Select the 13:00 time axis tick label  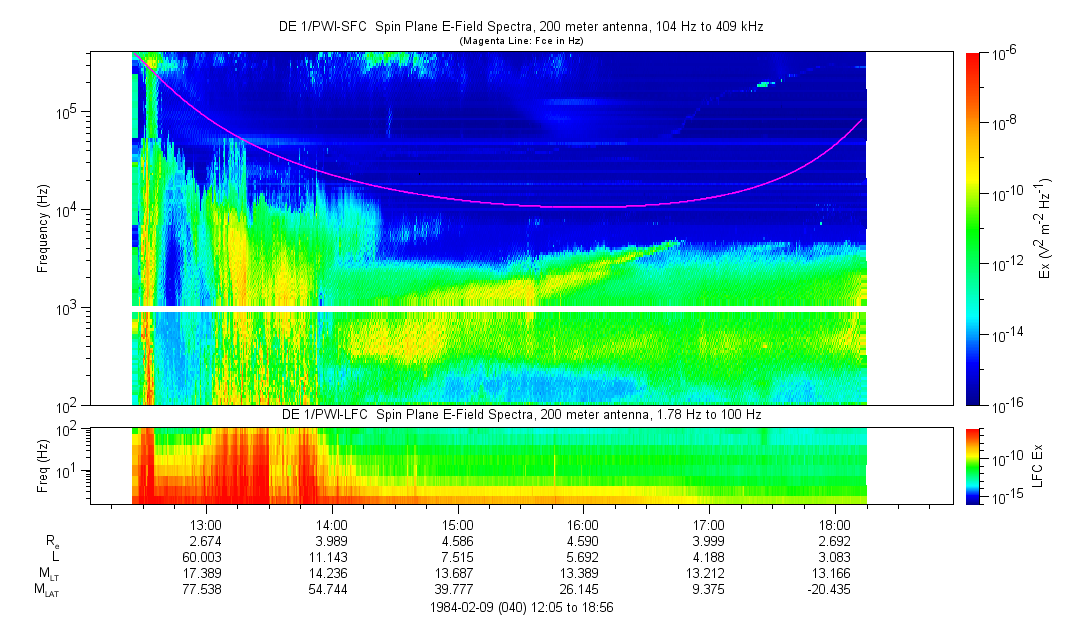point(206,524)
